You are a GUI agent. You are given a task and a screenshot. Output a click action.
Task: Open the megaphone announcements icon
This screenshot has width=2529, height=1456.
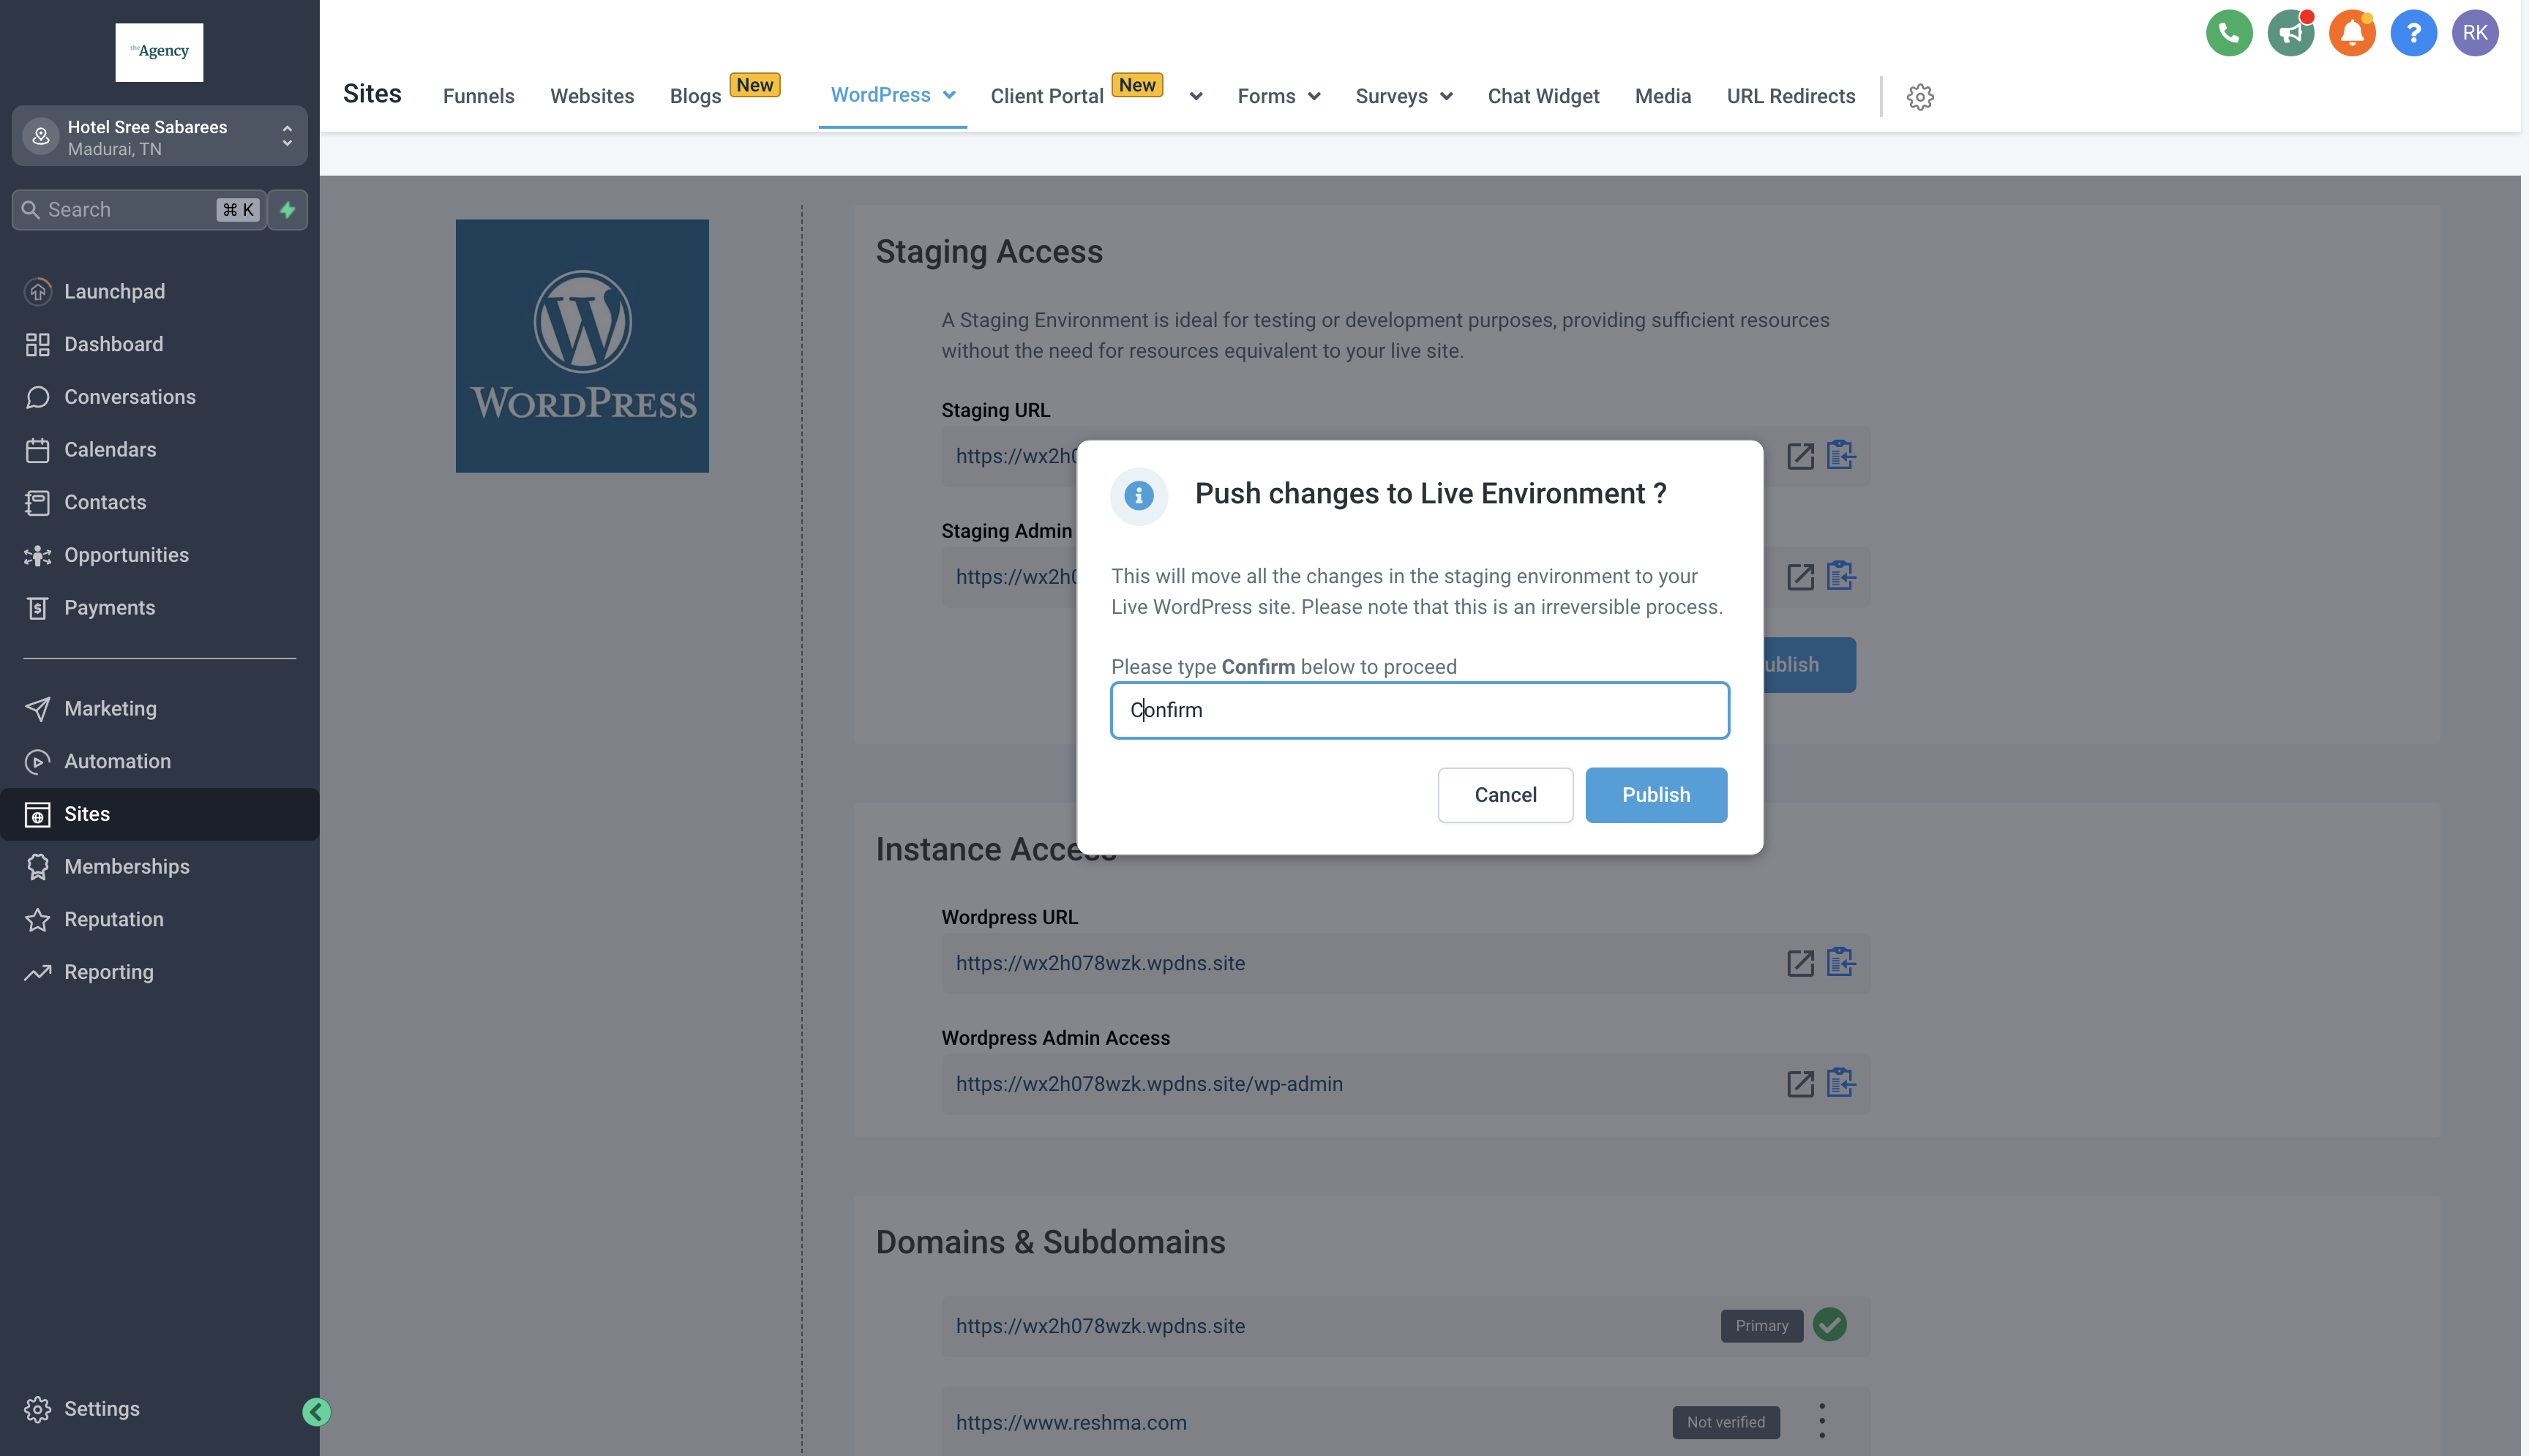coord(2290,33)
